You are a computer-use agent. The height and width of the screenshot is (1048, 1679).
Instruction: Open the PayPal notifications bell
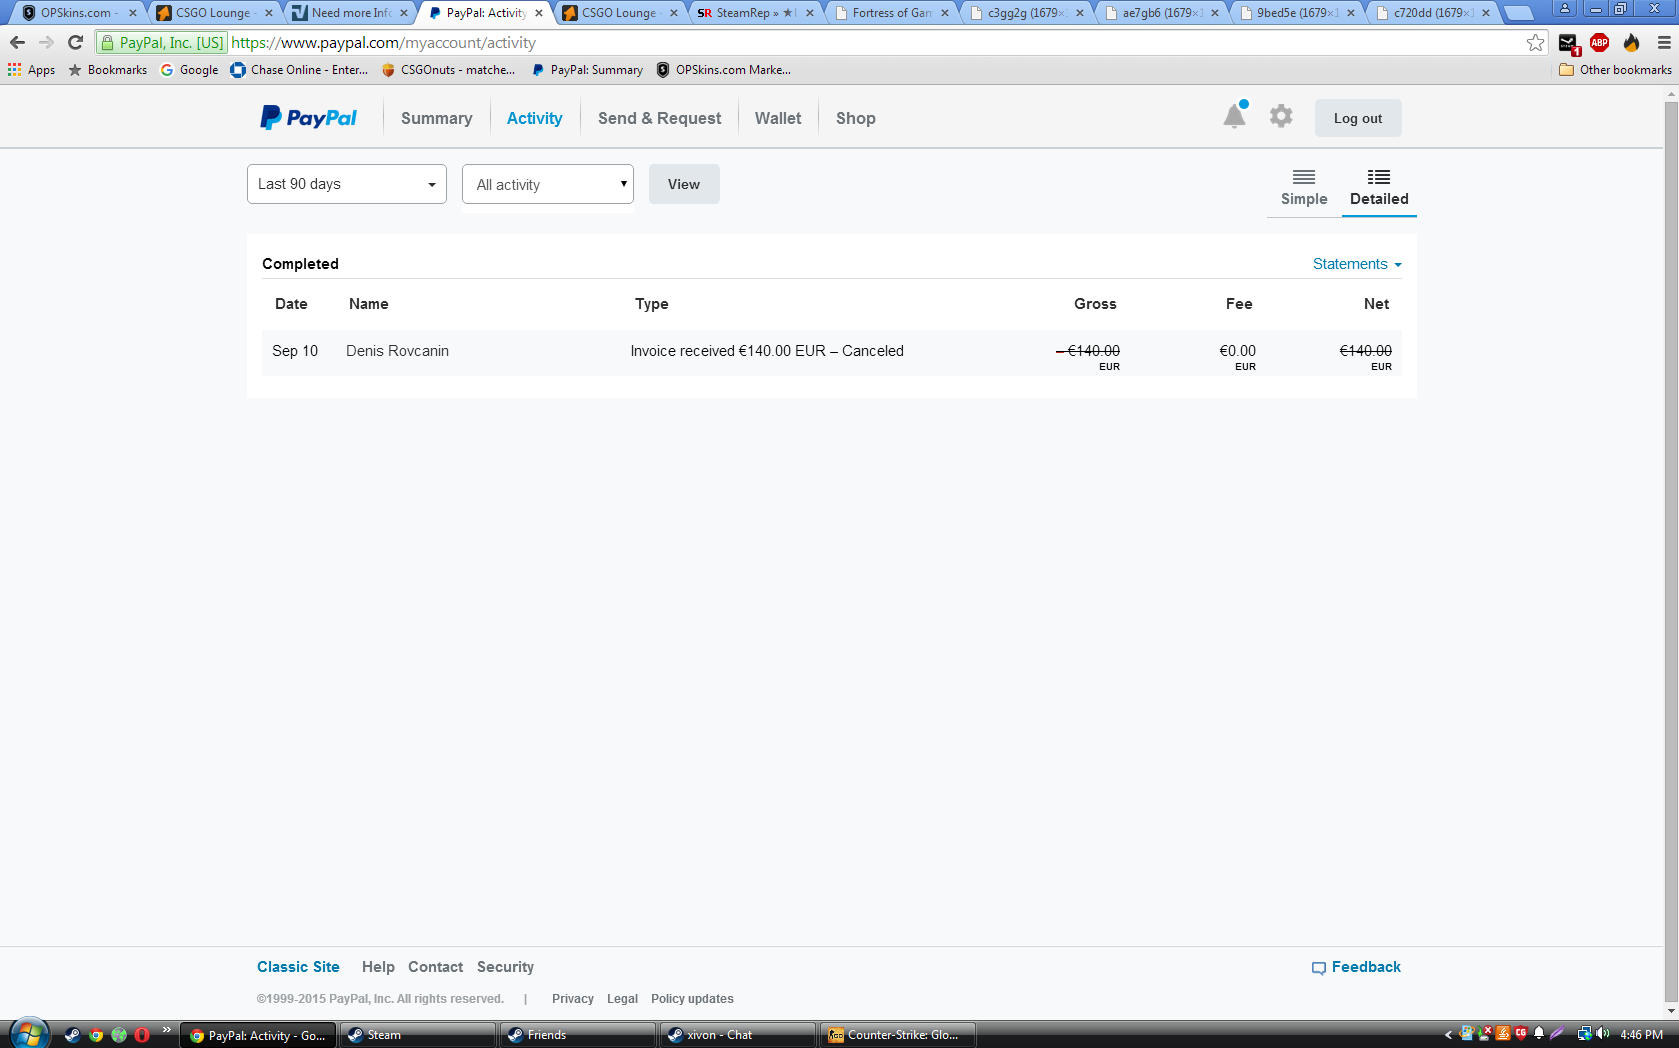1234,117
